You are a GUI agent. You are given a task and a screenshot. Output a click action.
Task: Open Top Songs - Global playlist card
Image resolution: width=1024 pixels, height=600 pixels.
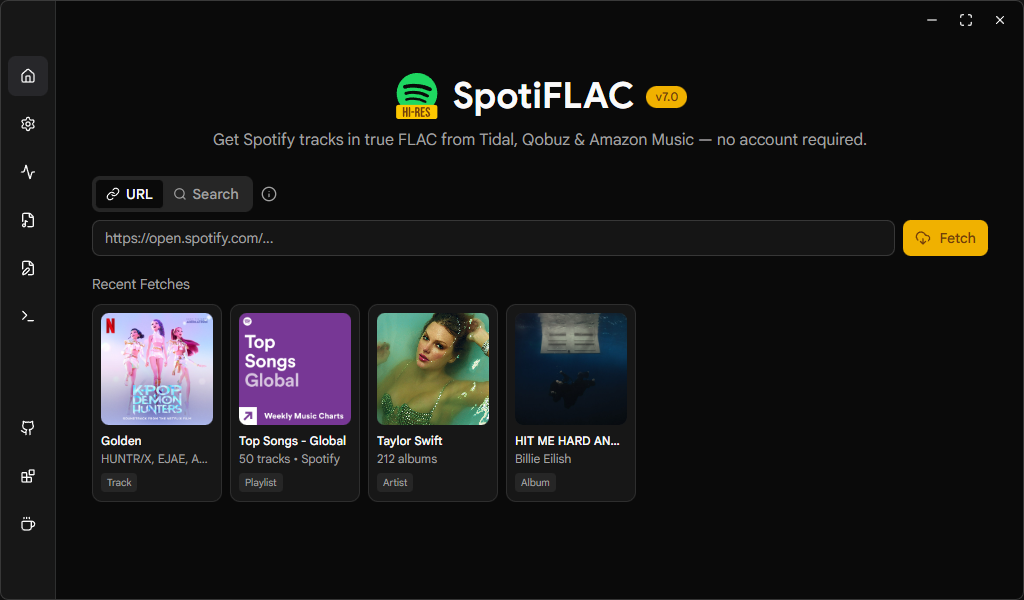point(295,402)
